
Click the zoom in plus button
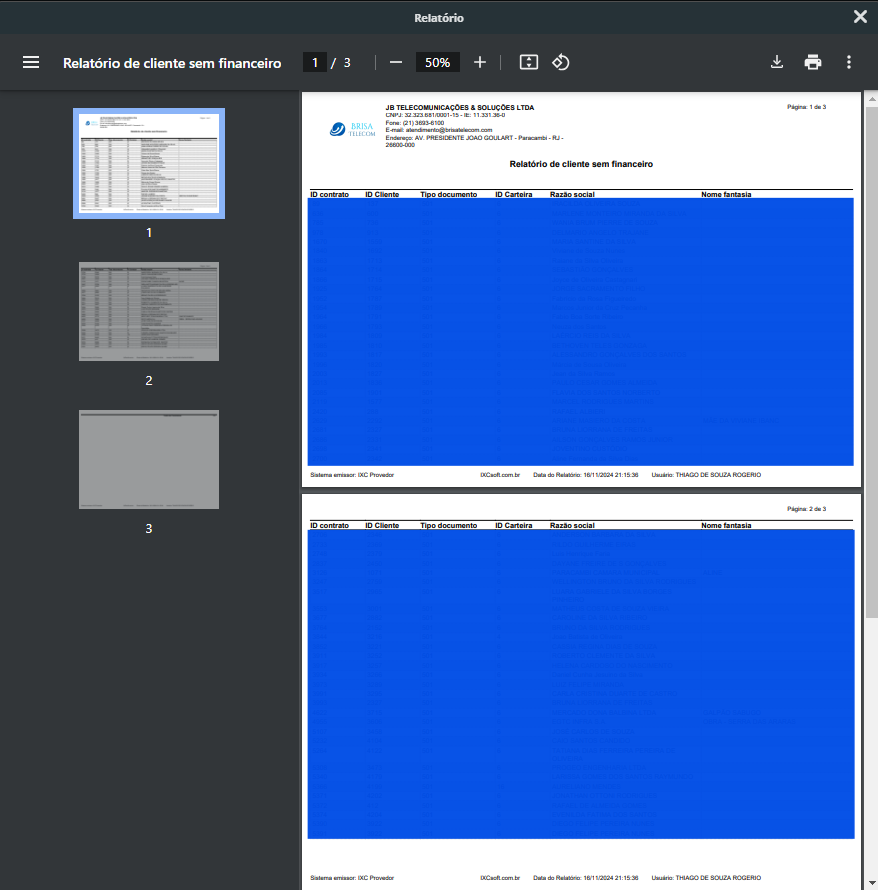480,62
